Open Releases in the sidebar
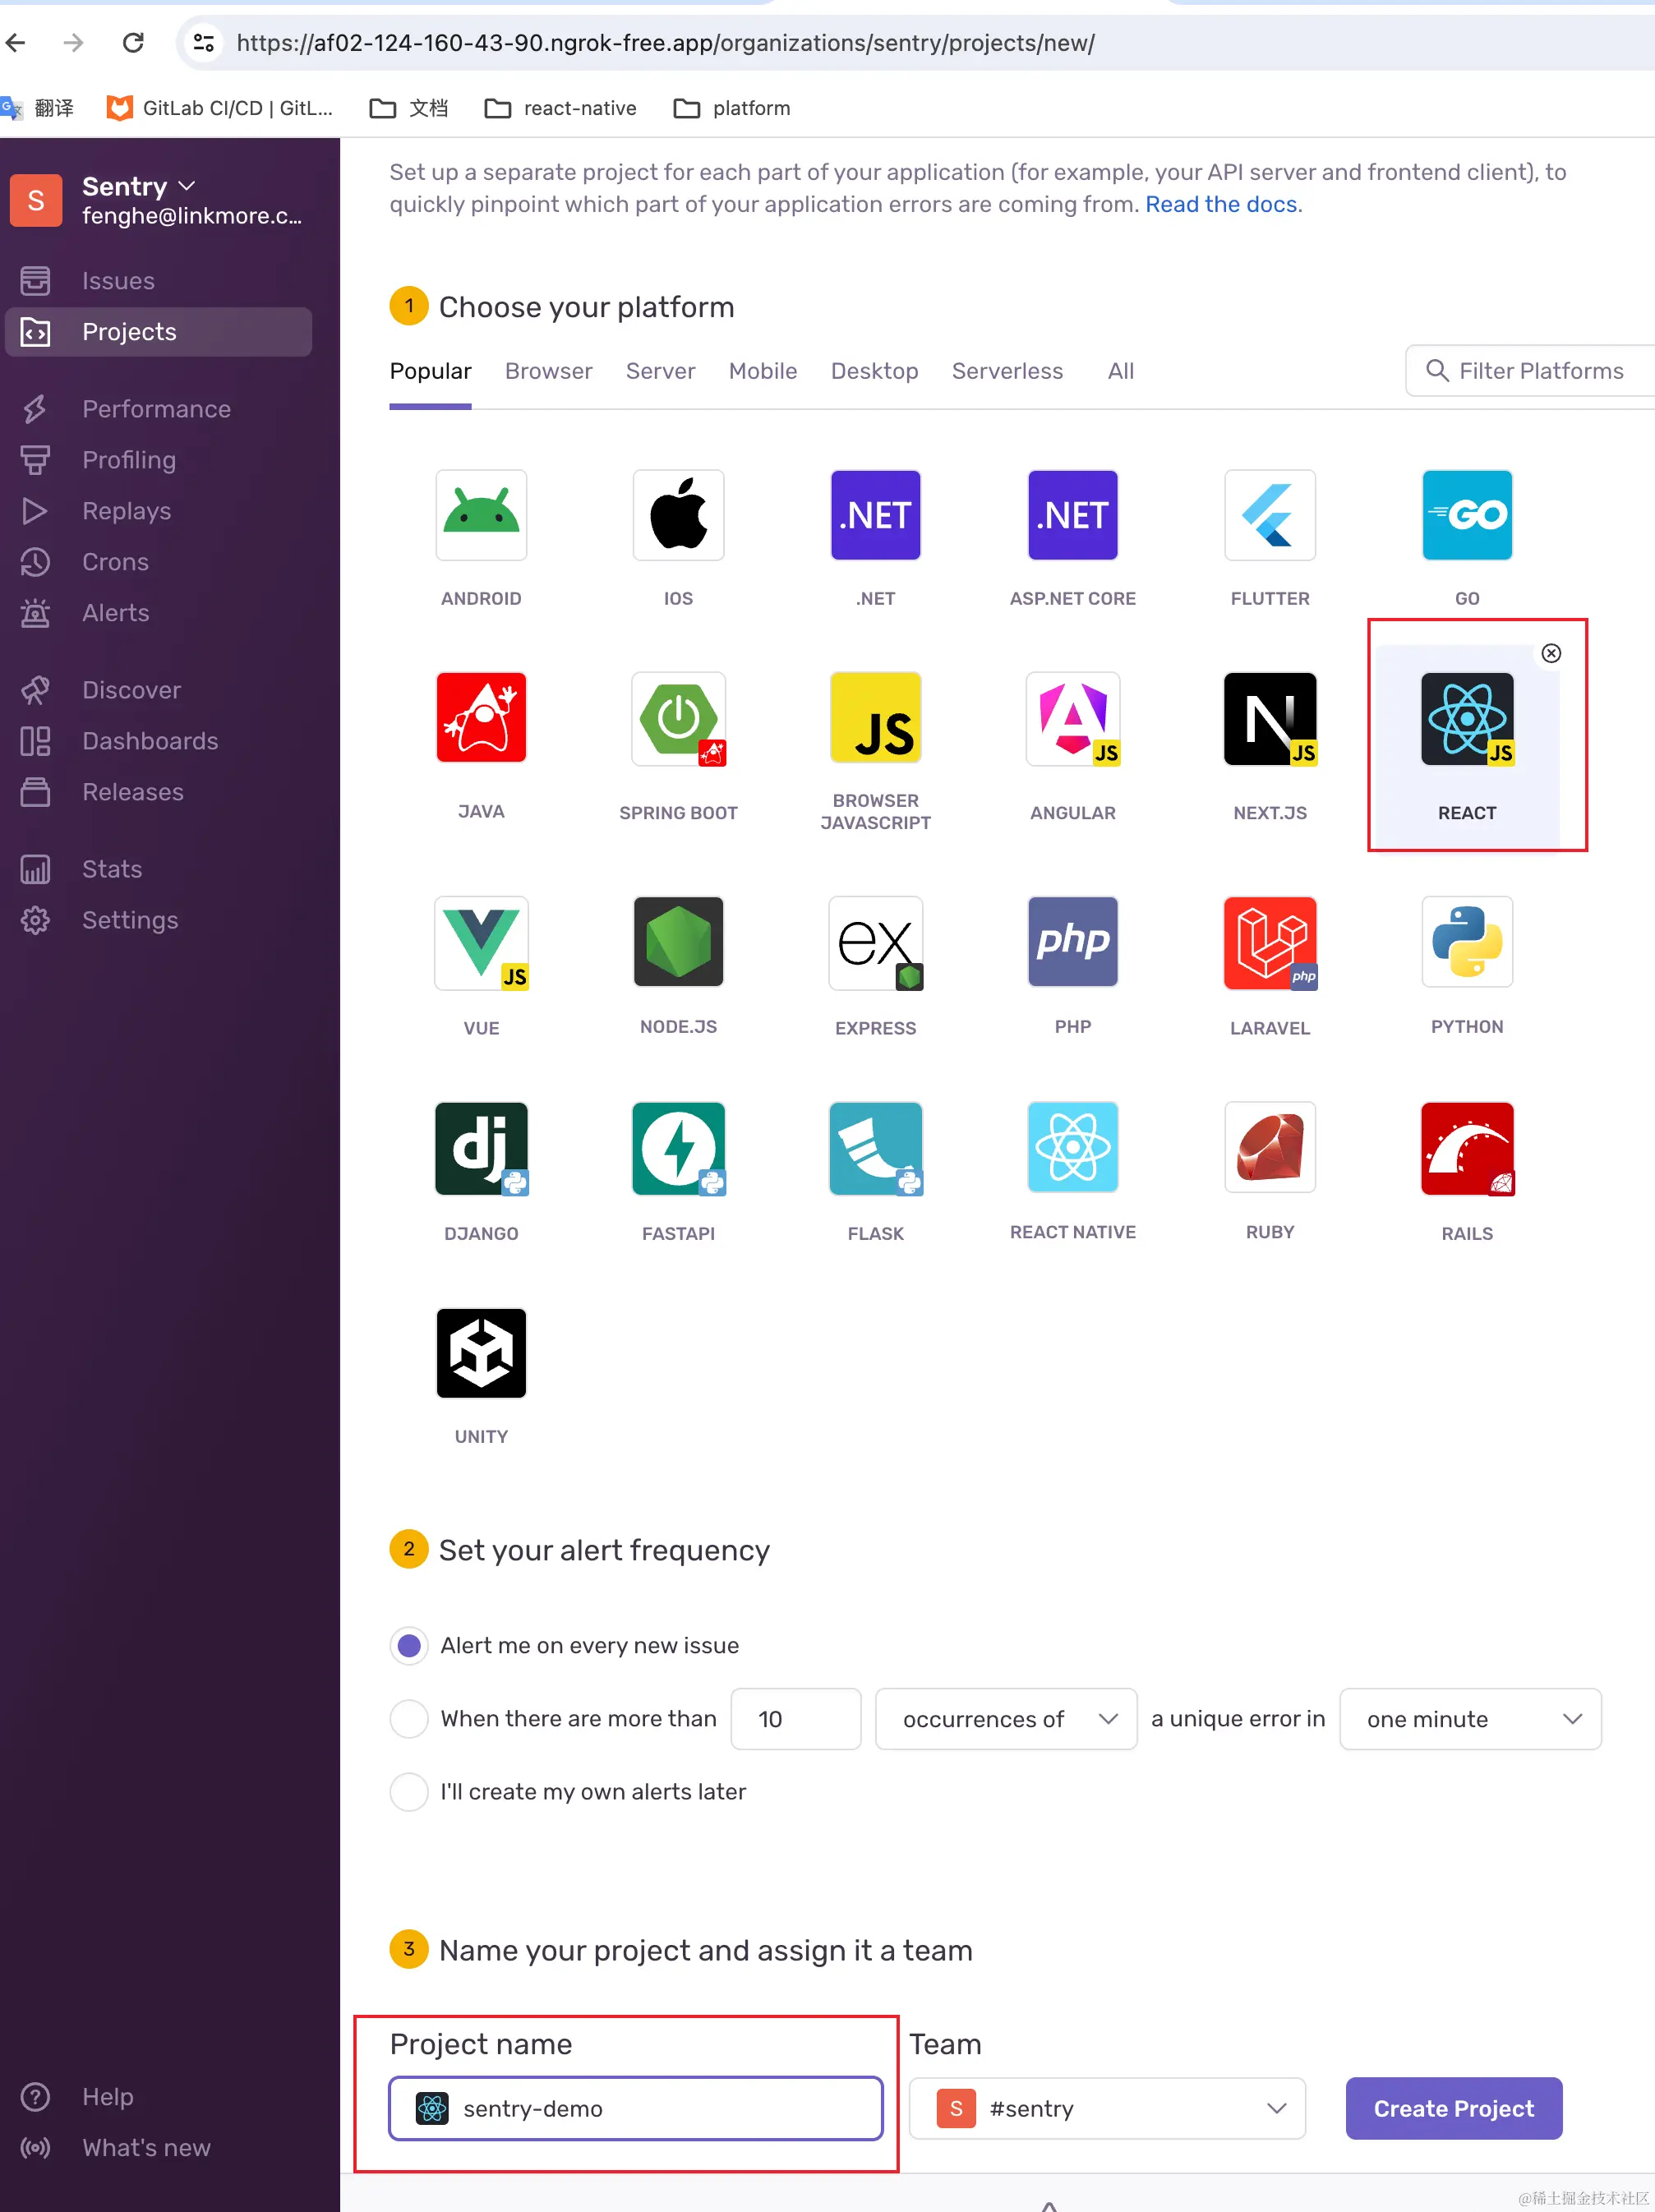This screenshot has height=2212, width=1655. tap(158, 792)
